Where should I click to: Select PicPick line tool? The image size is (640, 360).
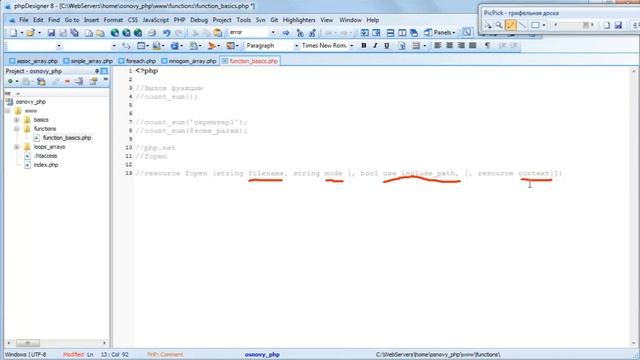click(522, 25)
